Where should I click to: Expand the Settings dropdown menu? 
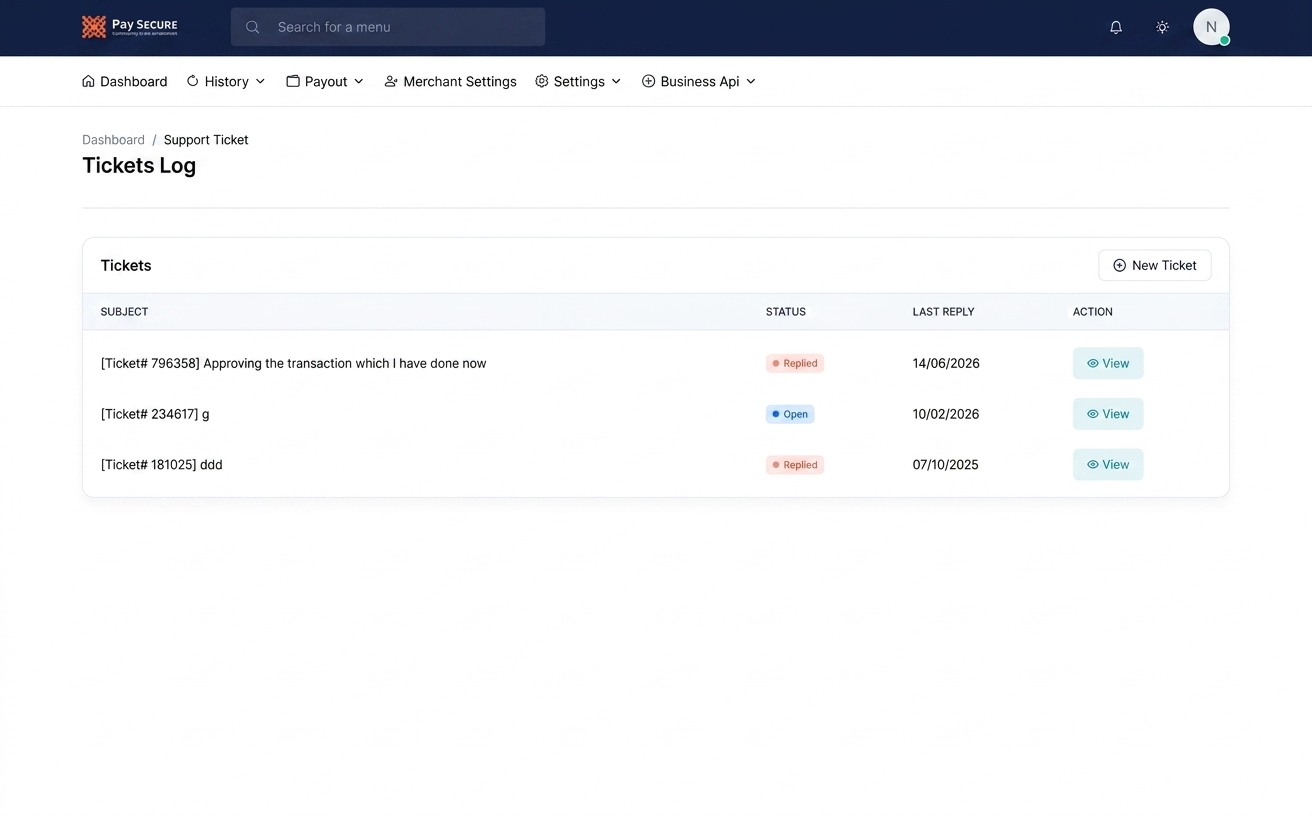tap(578, 81)
